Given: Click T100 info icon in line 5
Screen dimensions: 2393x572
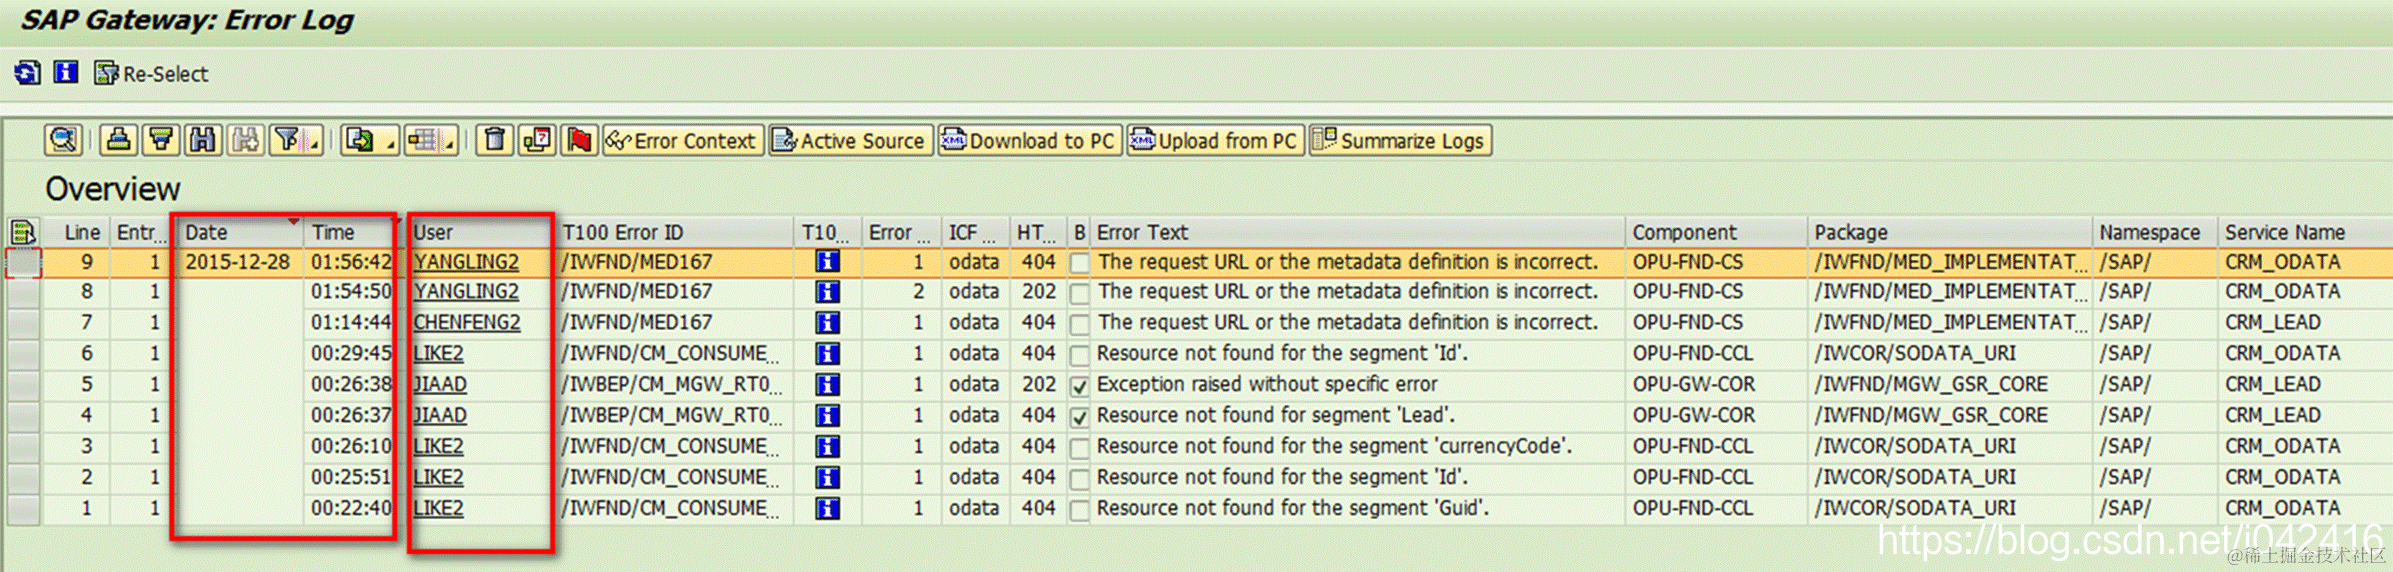Looking at the screenshot, I should coord(827,385).
